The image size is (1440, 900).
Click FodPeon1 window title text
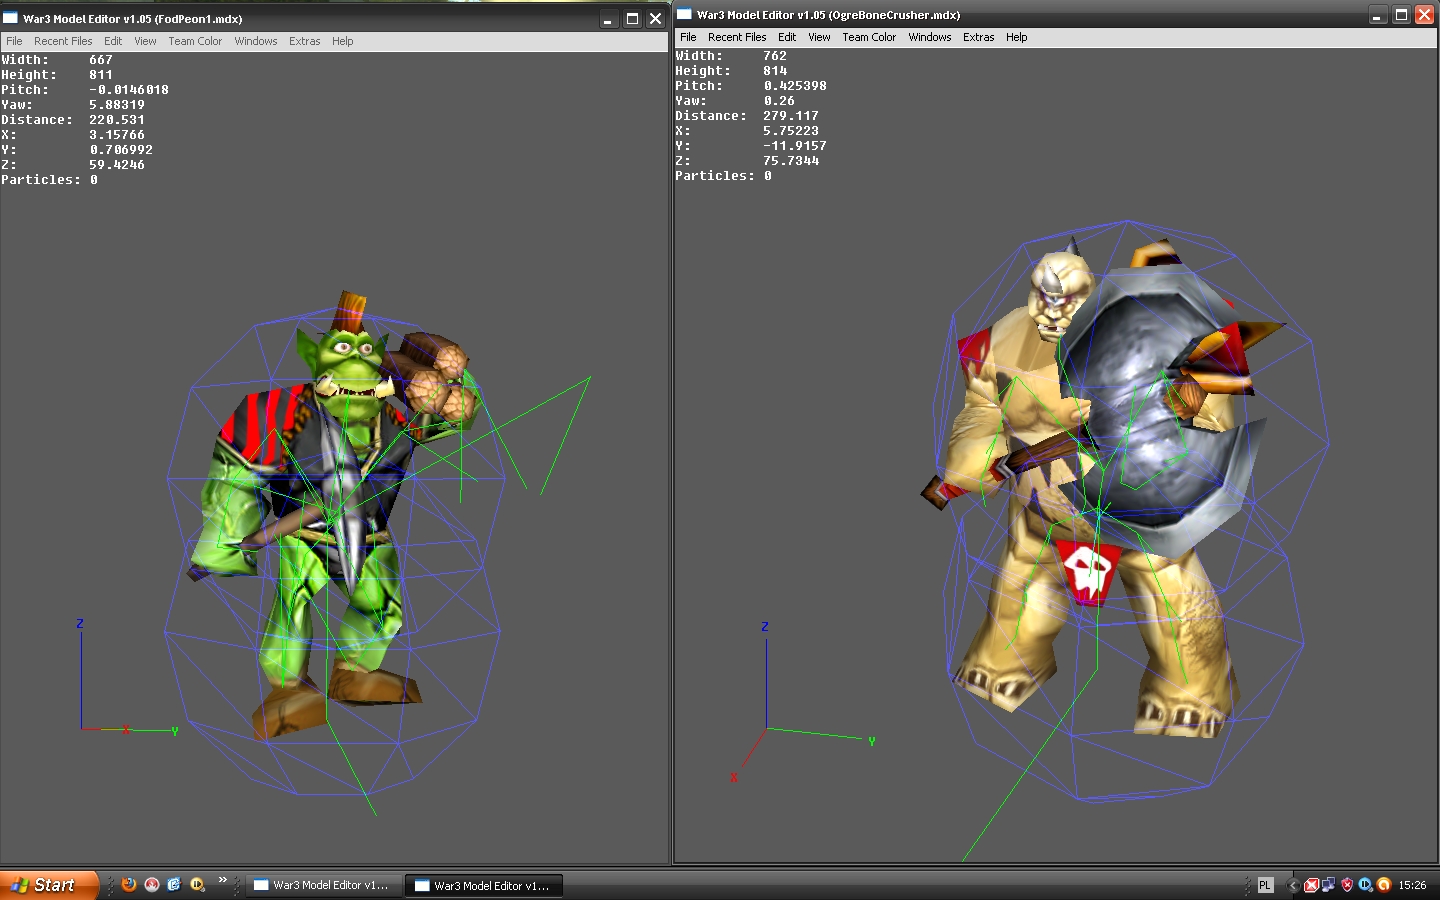[x=133, y=19]
